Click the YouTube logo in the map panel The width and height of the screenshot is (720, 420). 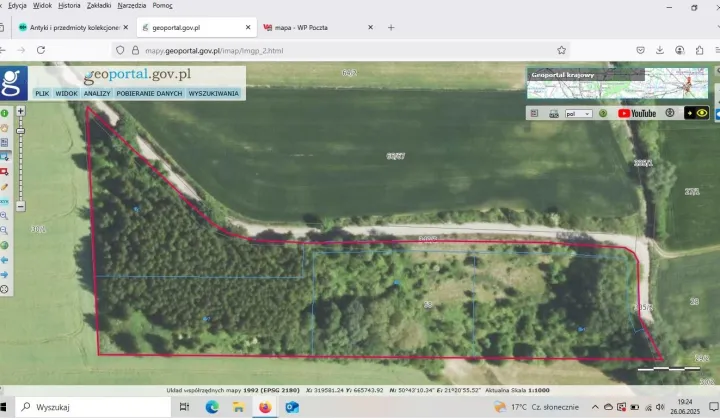(x=637, y=113)
